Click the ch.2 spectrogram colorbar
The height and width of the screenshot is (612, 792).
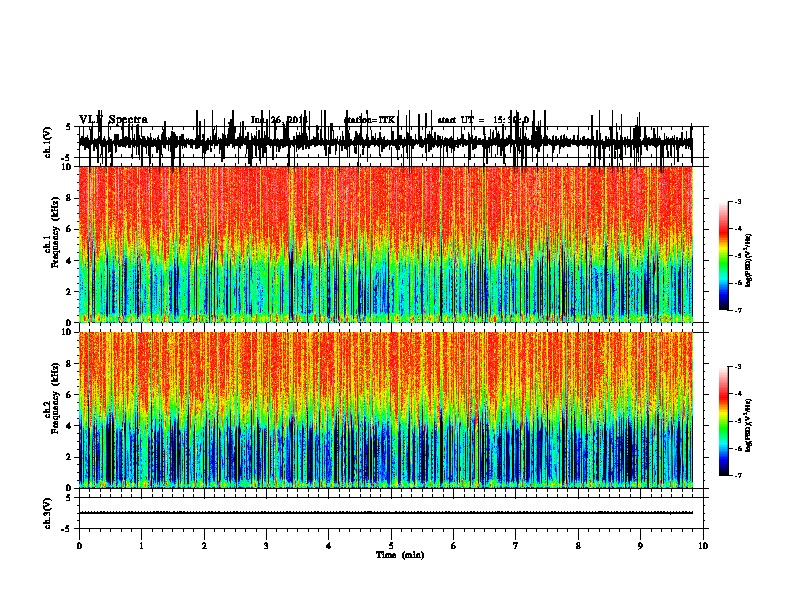coord(724,421)
